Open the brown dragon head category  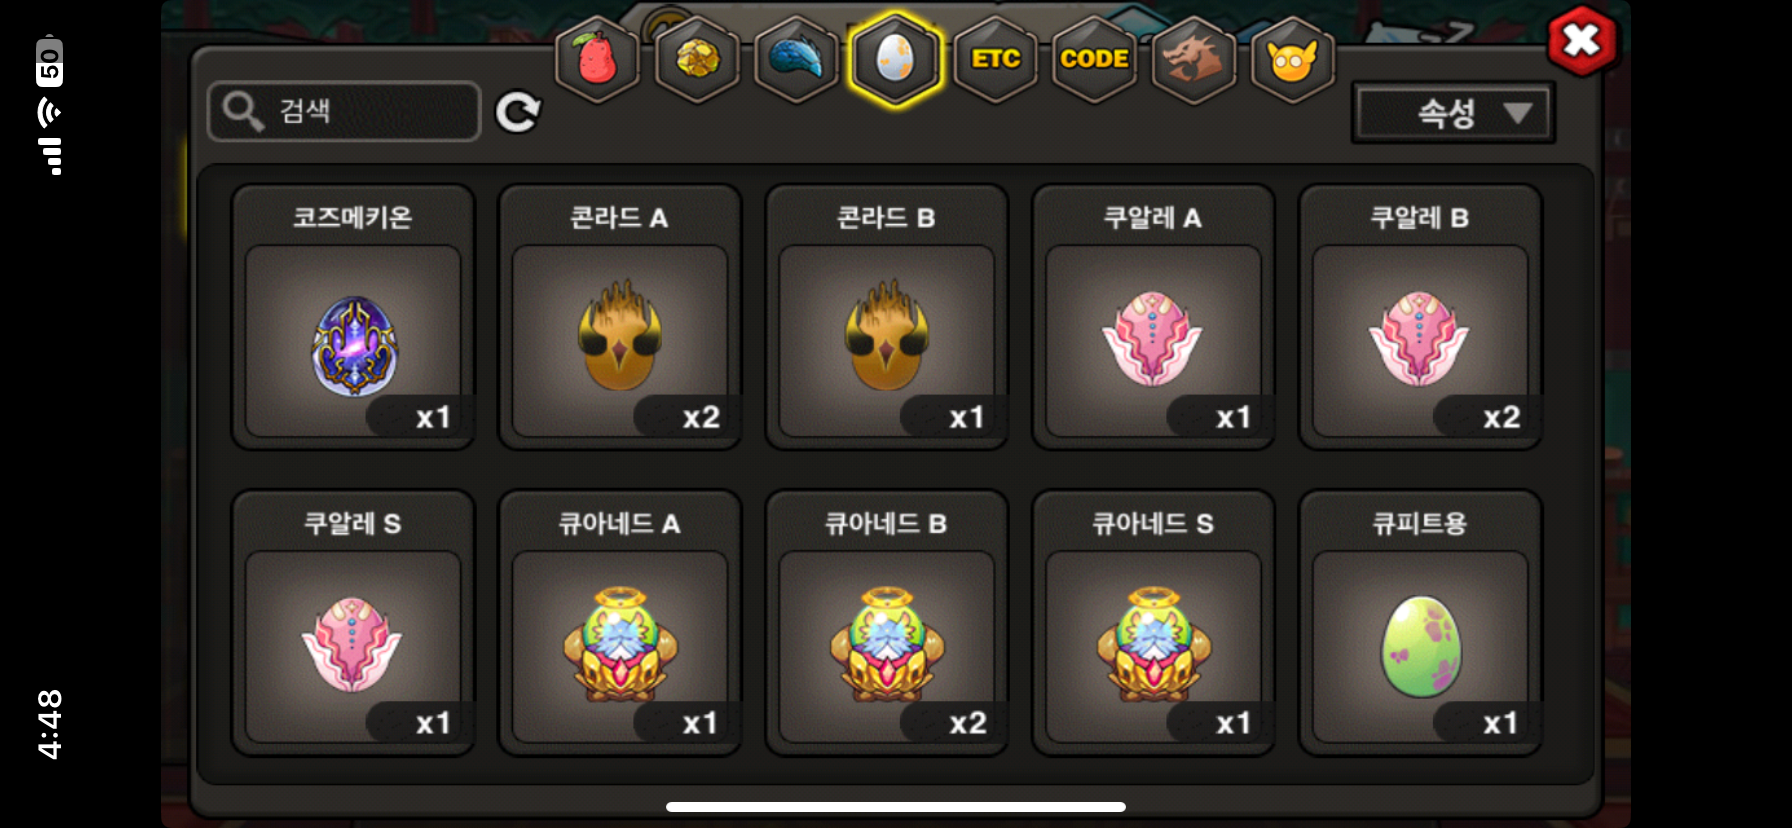click(x=1194, y=59)
